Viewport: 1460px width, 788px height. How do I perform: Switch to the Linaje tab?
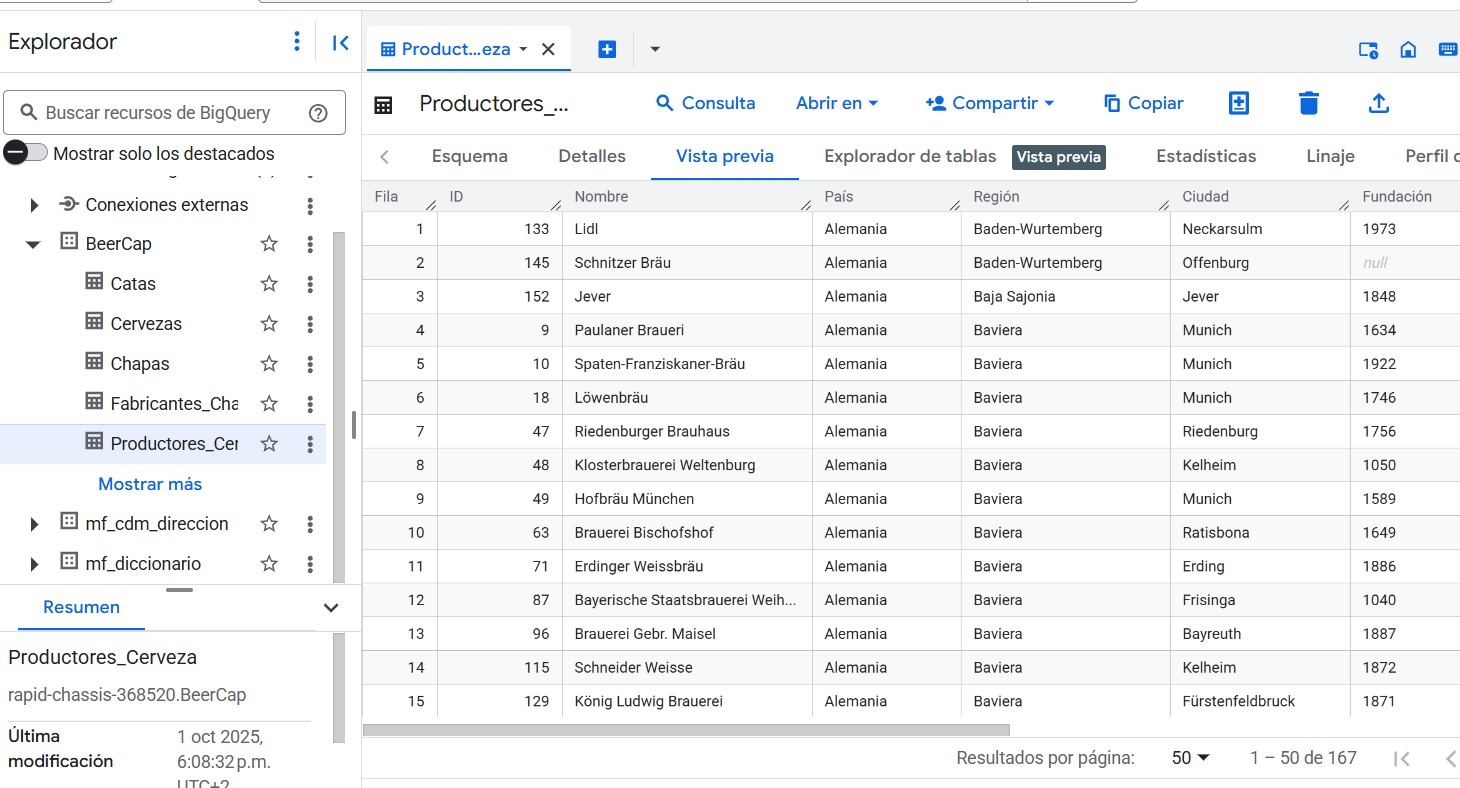[1330, 156]
